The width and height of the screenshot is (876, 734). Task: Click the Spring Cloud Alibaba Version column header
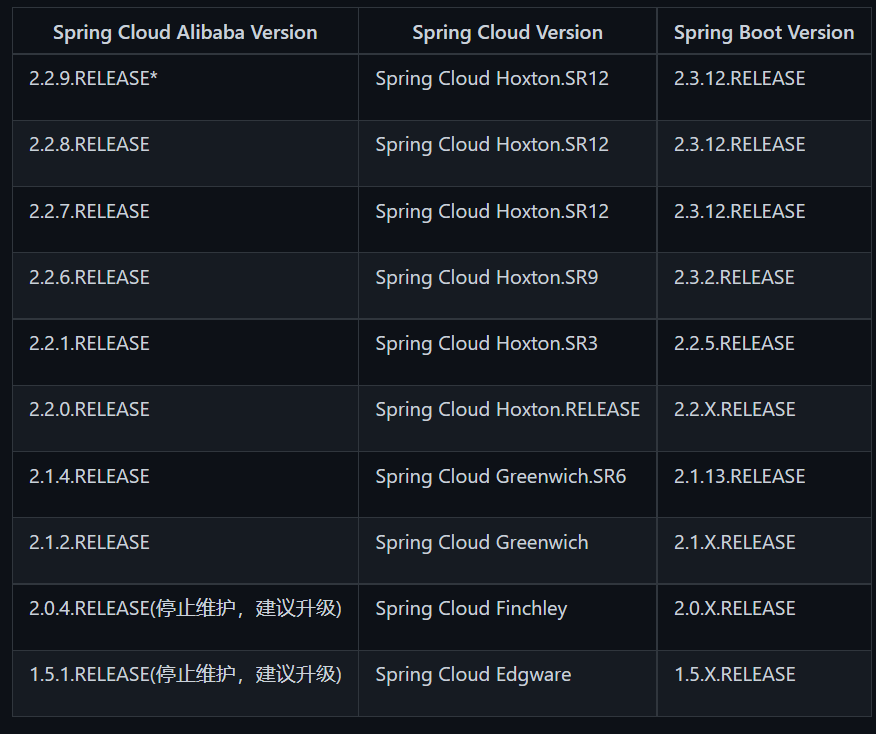pyautogui.click(x=185, y=31)
